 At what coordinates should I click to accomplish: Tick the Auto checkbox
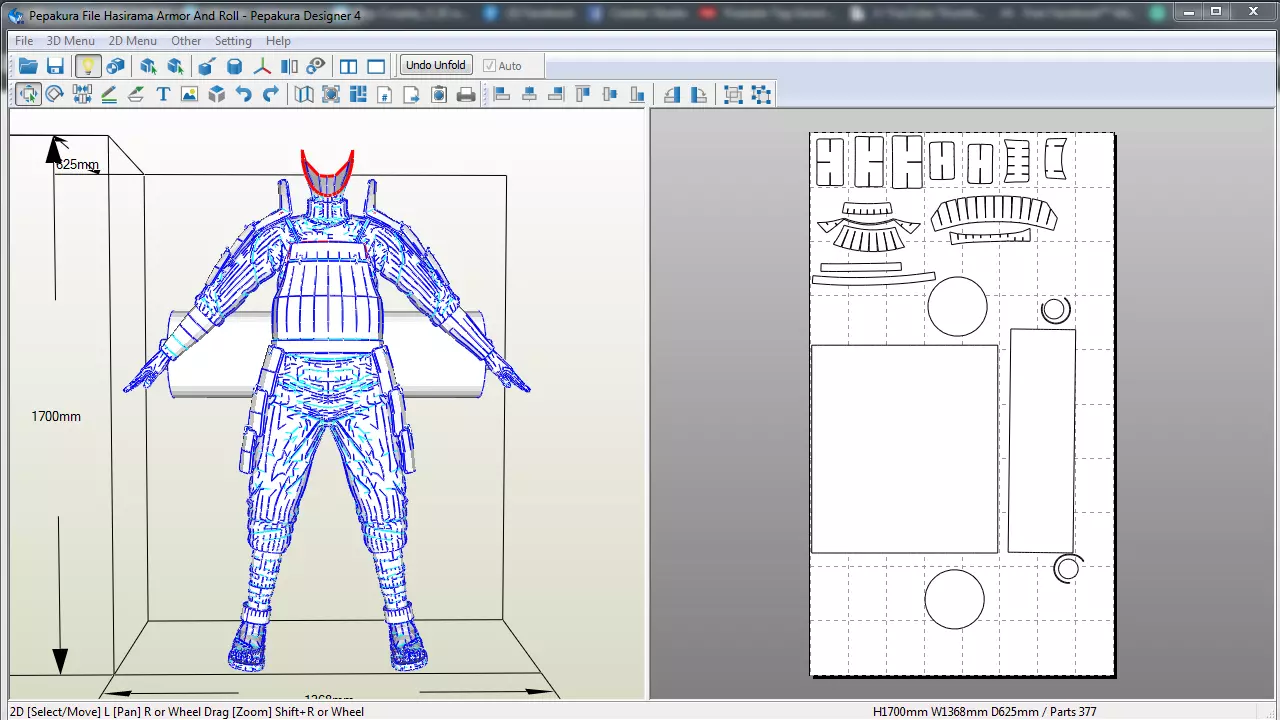(x=490, y=66)
